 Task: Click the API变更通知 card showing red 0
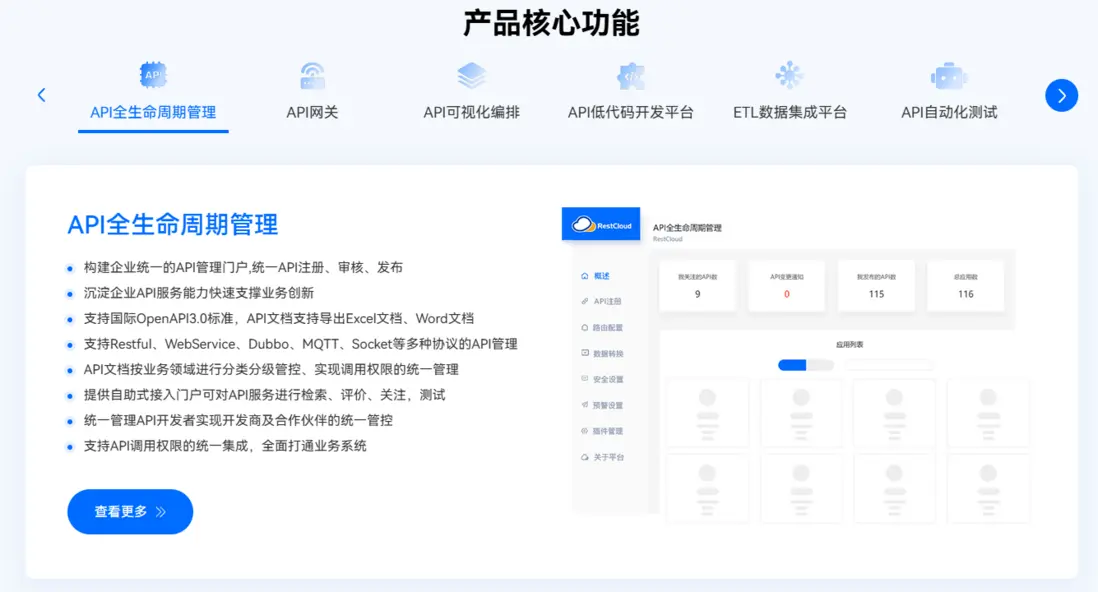(x=786, y=286)
